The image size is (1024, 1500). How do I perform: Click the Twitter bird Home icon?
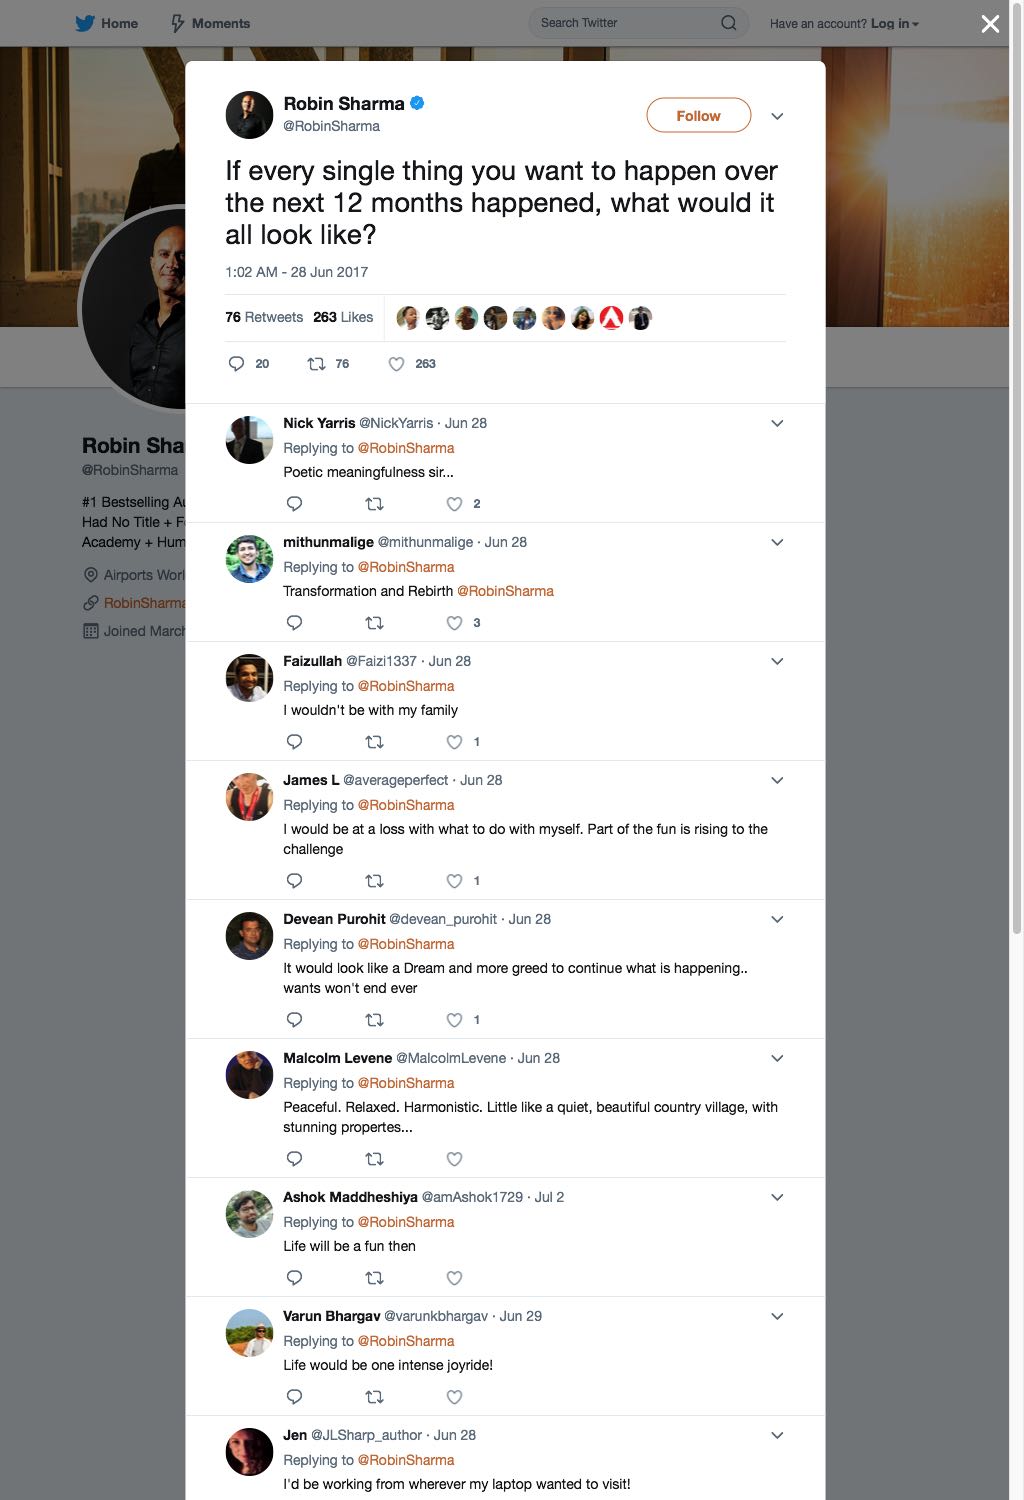coord(85,23)
